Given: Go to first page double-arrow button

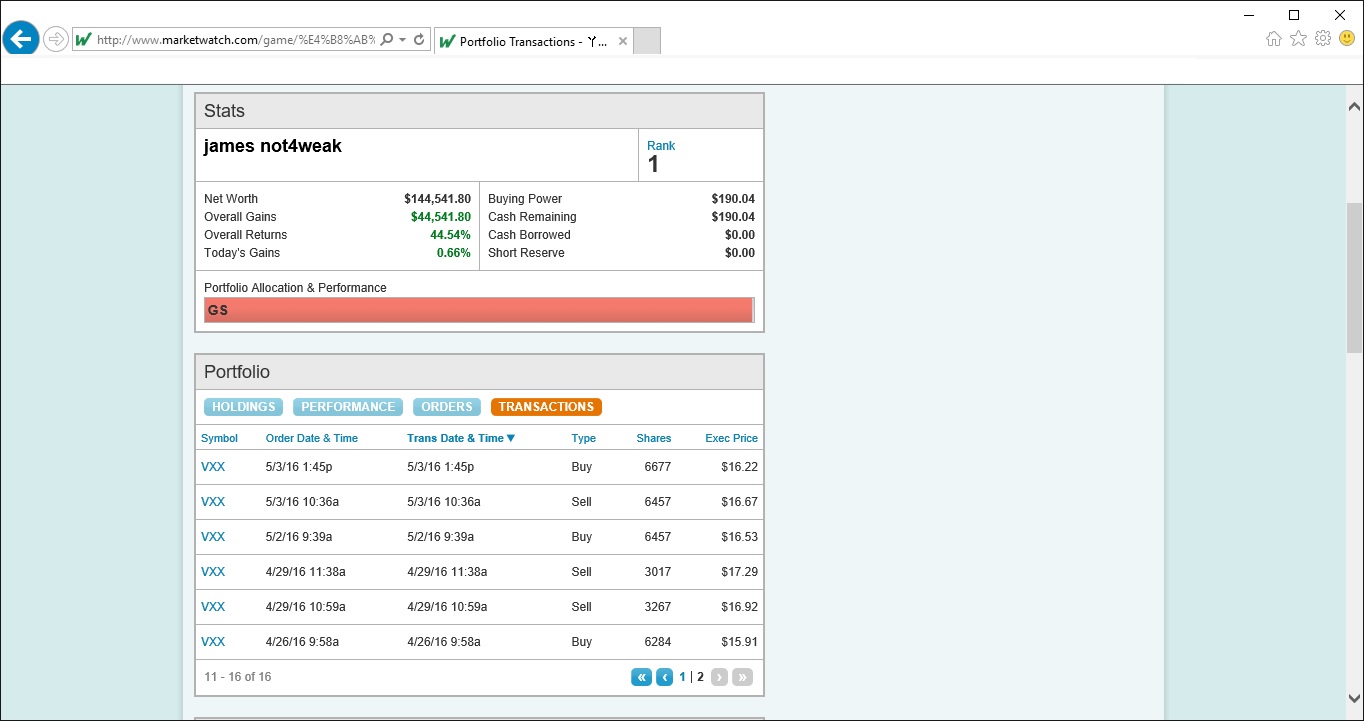Looking at the screenshot, I should tap(642, 677).
